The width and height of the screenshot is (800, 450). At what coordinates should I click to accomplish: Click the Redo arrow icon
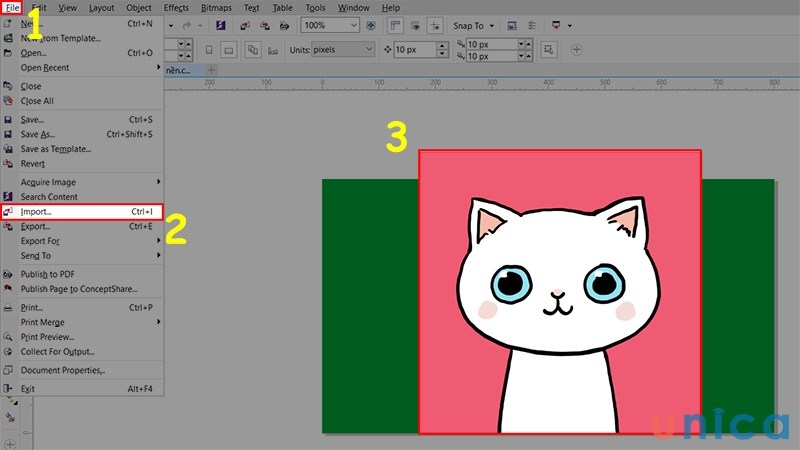(187, 25)
